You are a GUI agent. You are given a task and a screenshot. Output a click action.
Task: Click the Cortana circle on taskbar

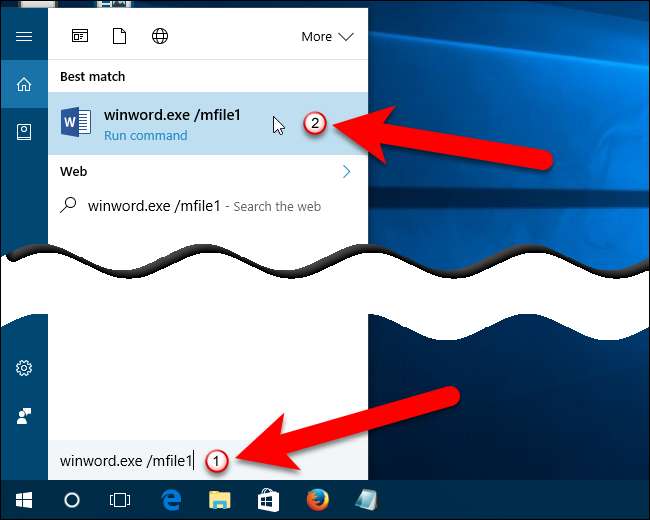[x=72, y=500]
